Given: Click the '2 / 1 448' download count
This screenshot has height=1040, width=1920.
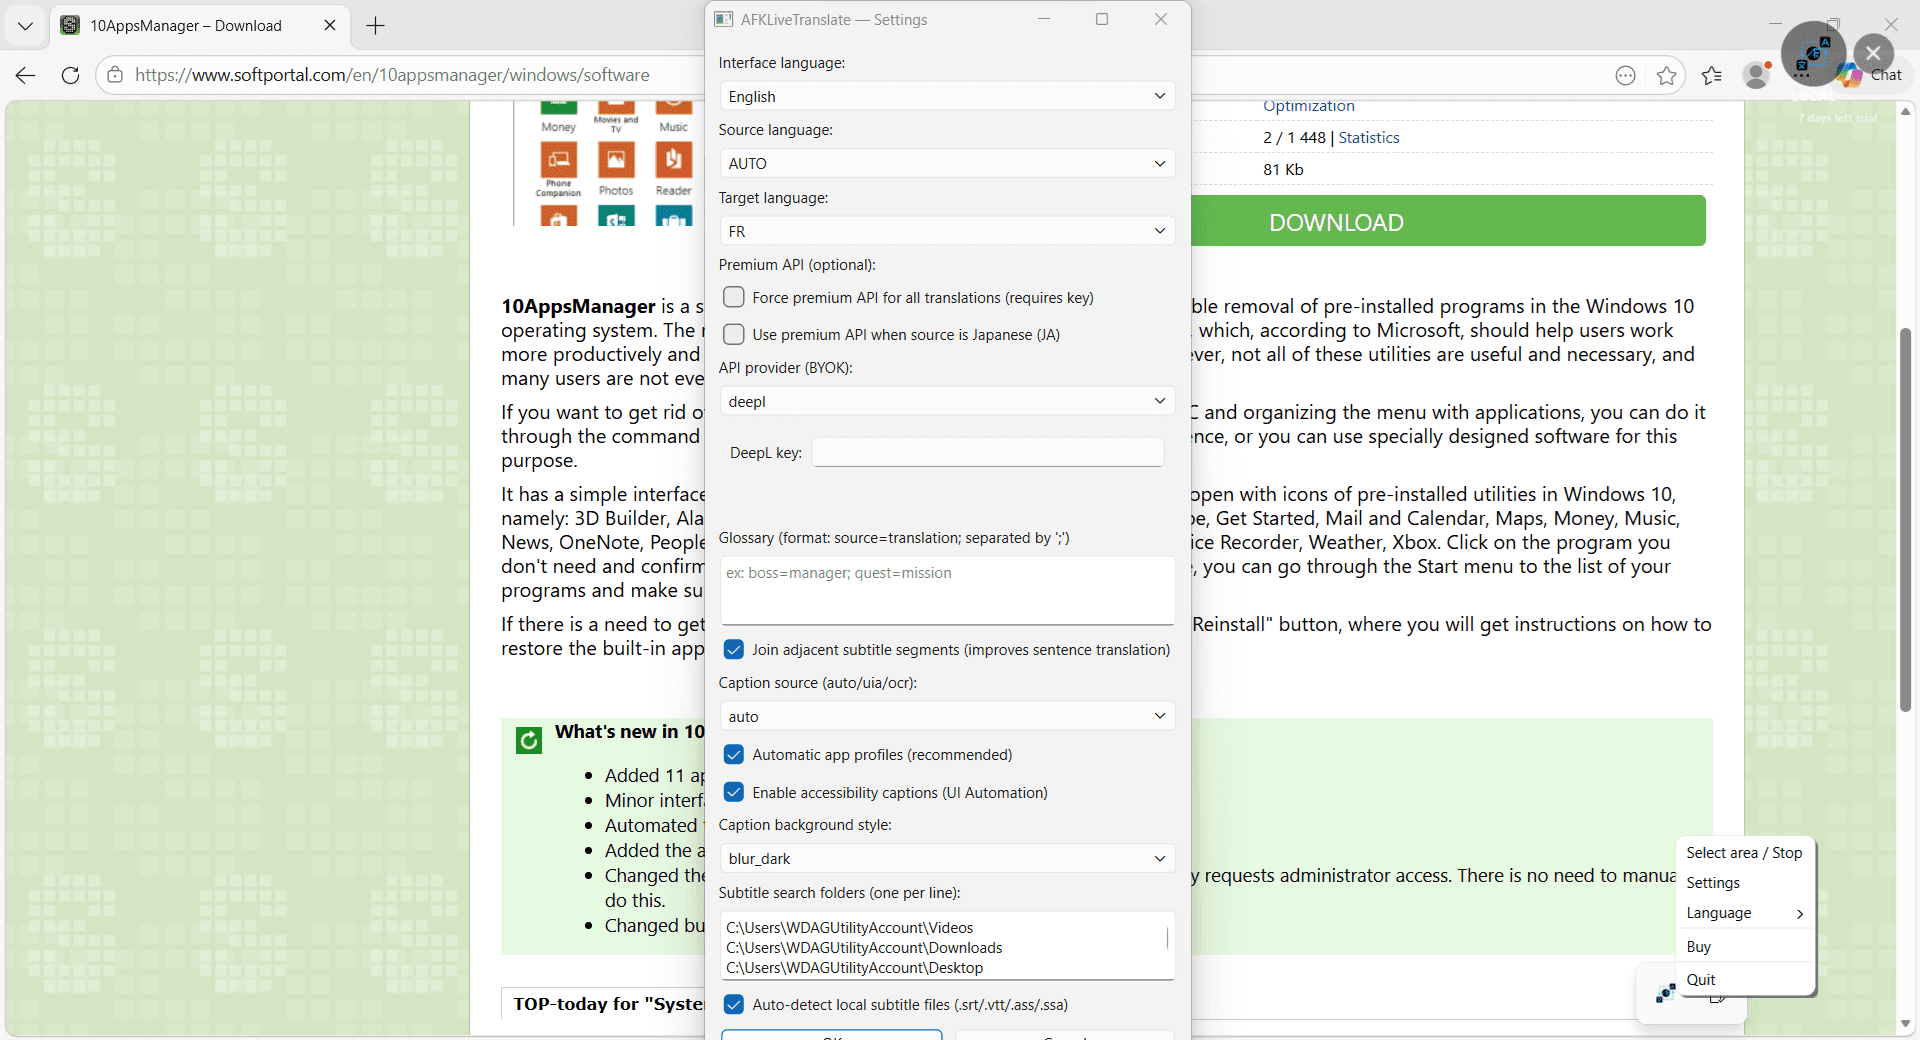Looking at the screenshot, I should [x=1294, y=138].
